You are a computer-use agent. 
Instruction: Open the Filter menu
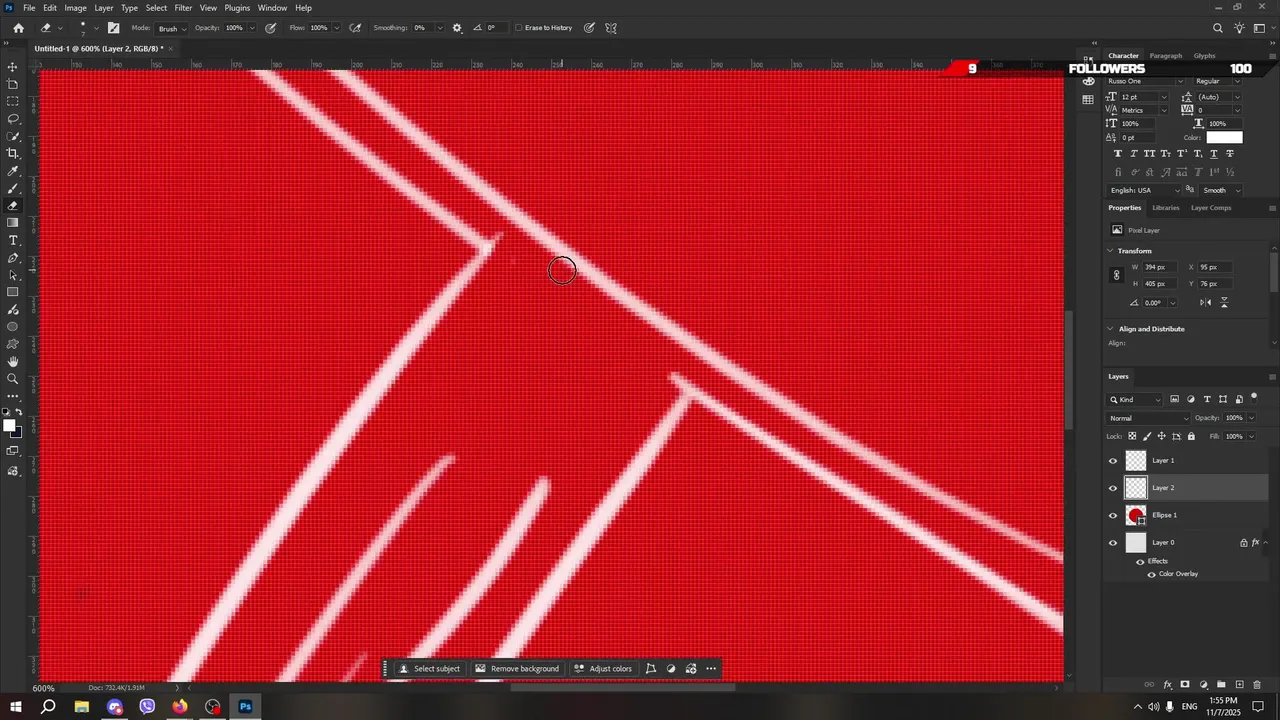183,8
